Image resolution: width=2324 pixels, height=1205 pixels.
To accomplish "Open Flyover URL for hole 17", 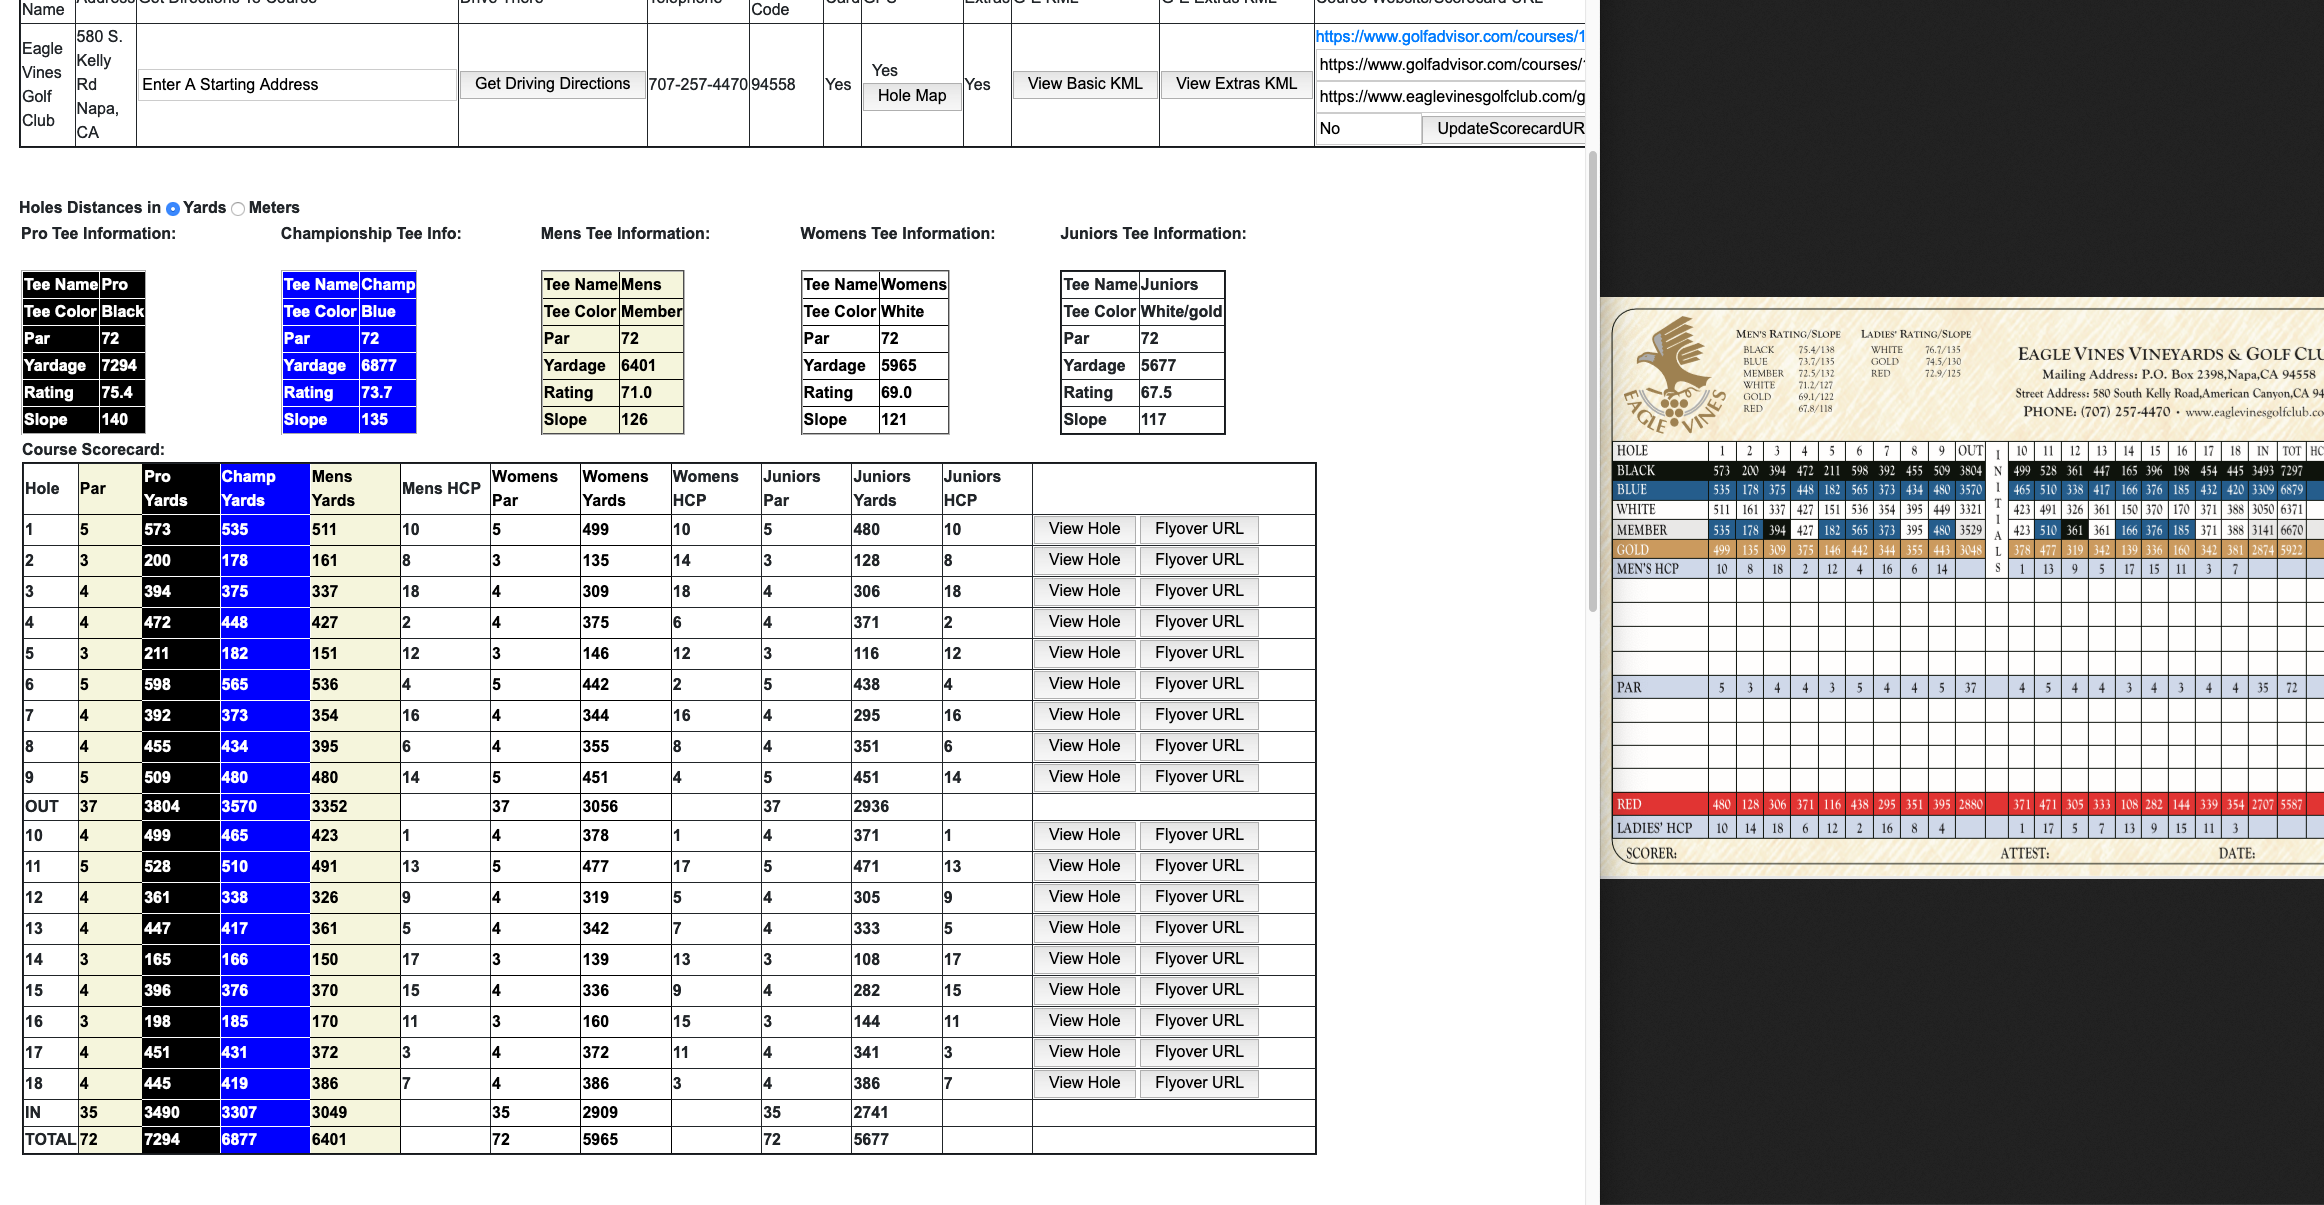I will pos(1199,1052).
